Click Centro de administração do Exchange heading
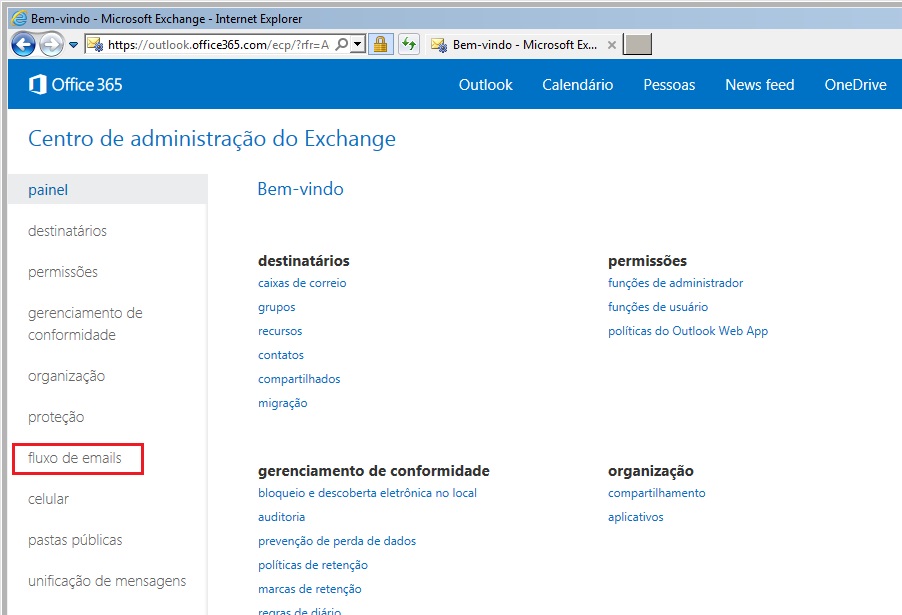The image size is (902, 615). 212,139
